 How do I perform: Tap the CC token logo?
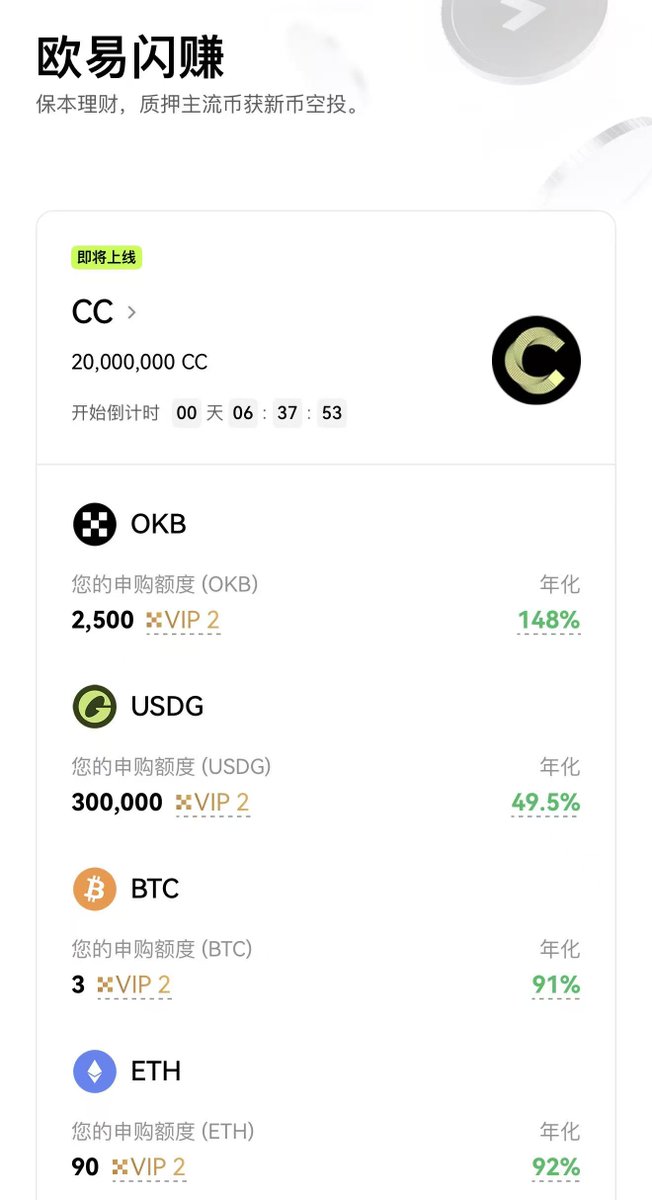tap(536, 360)
